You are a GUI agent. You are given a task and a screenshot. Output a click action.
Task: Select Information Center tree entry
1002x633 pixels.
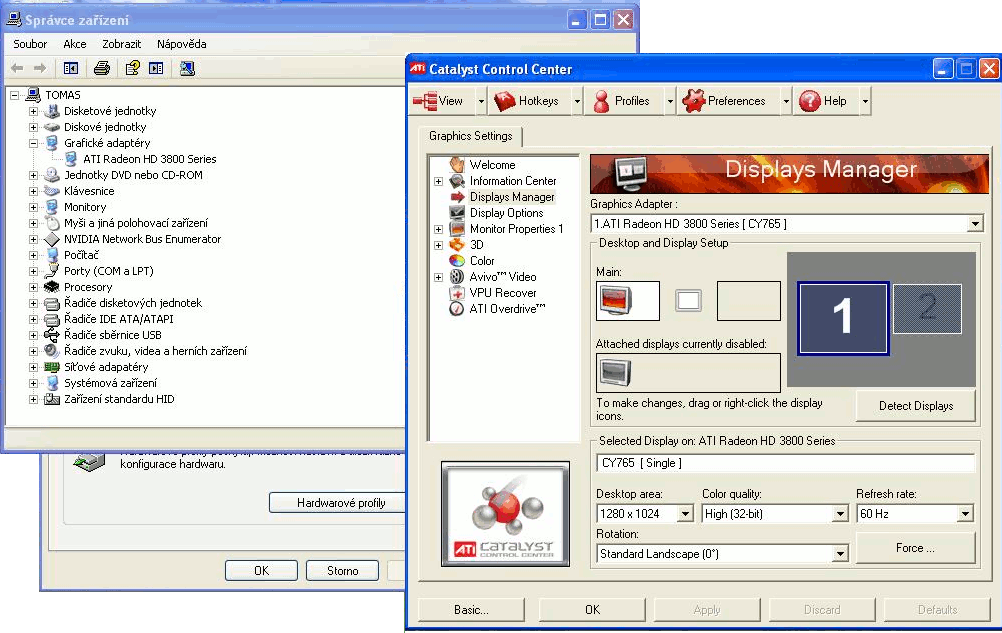(513, 181)
